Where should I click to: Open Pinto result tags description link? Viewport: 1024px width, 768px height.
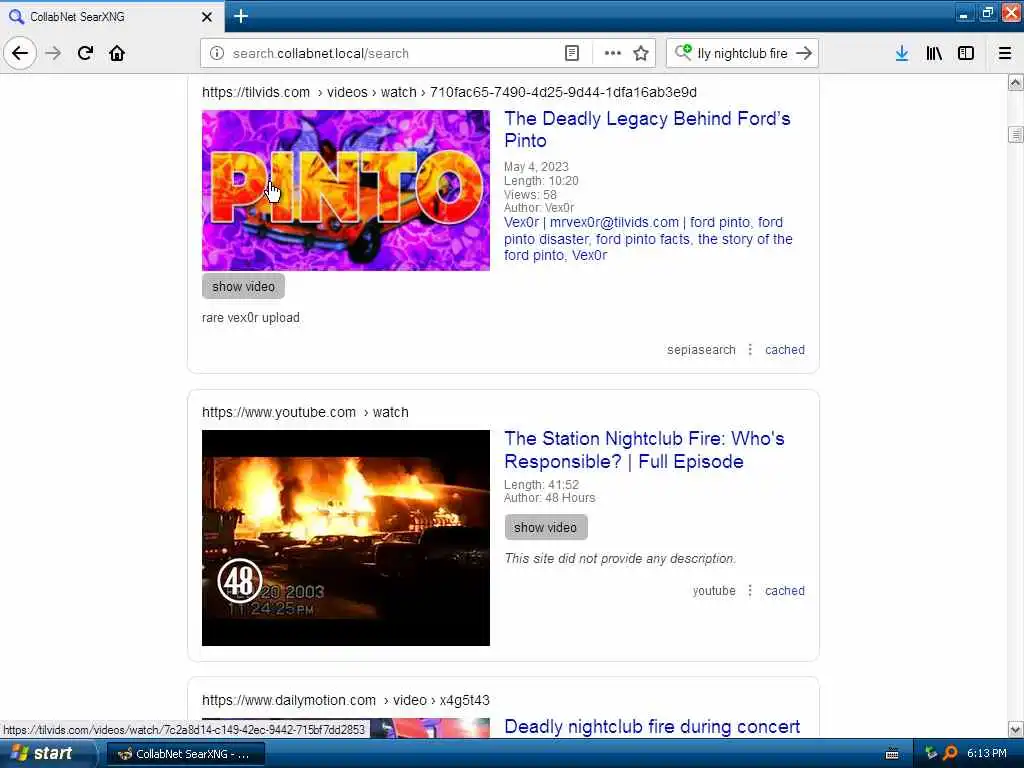[x=648, y=239]
